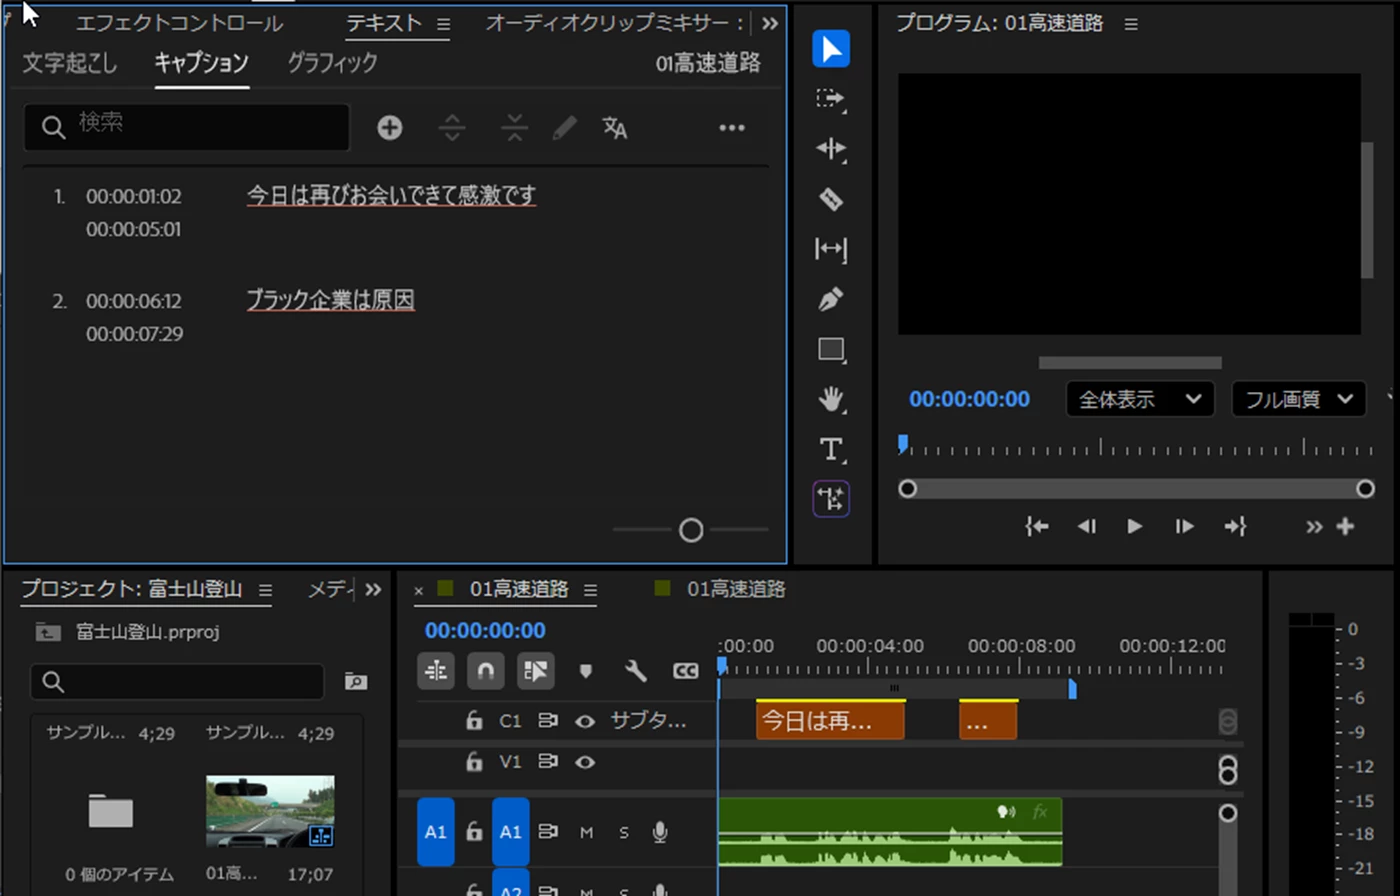Select the Hand tool

pos(831,400)
